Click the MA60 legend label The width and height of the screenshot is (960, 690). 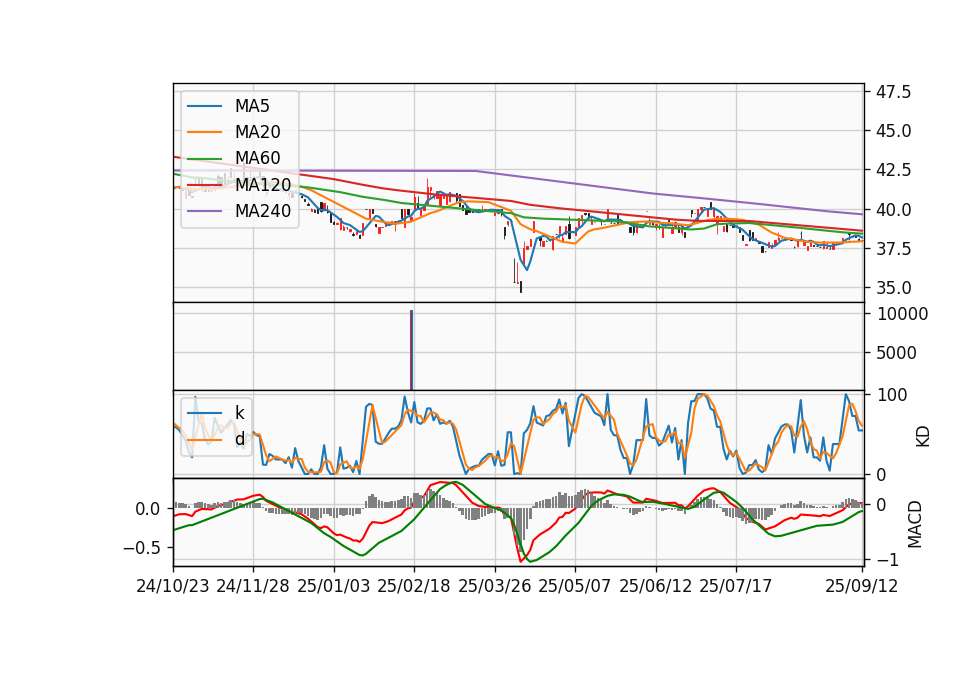point(257,158)
